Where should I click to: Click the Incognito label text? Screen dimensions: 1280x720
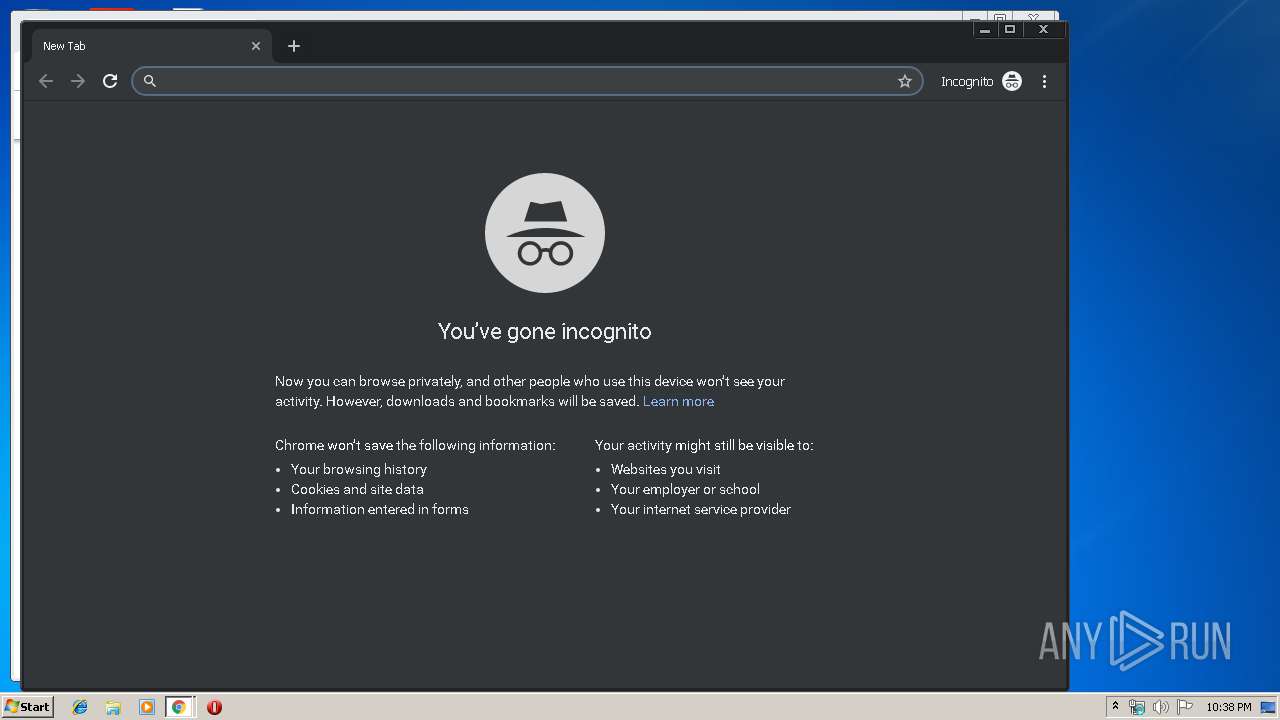967,82
